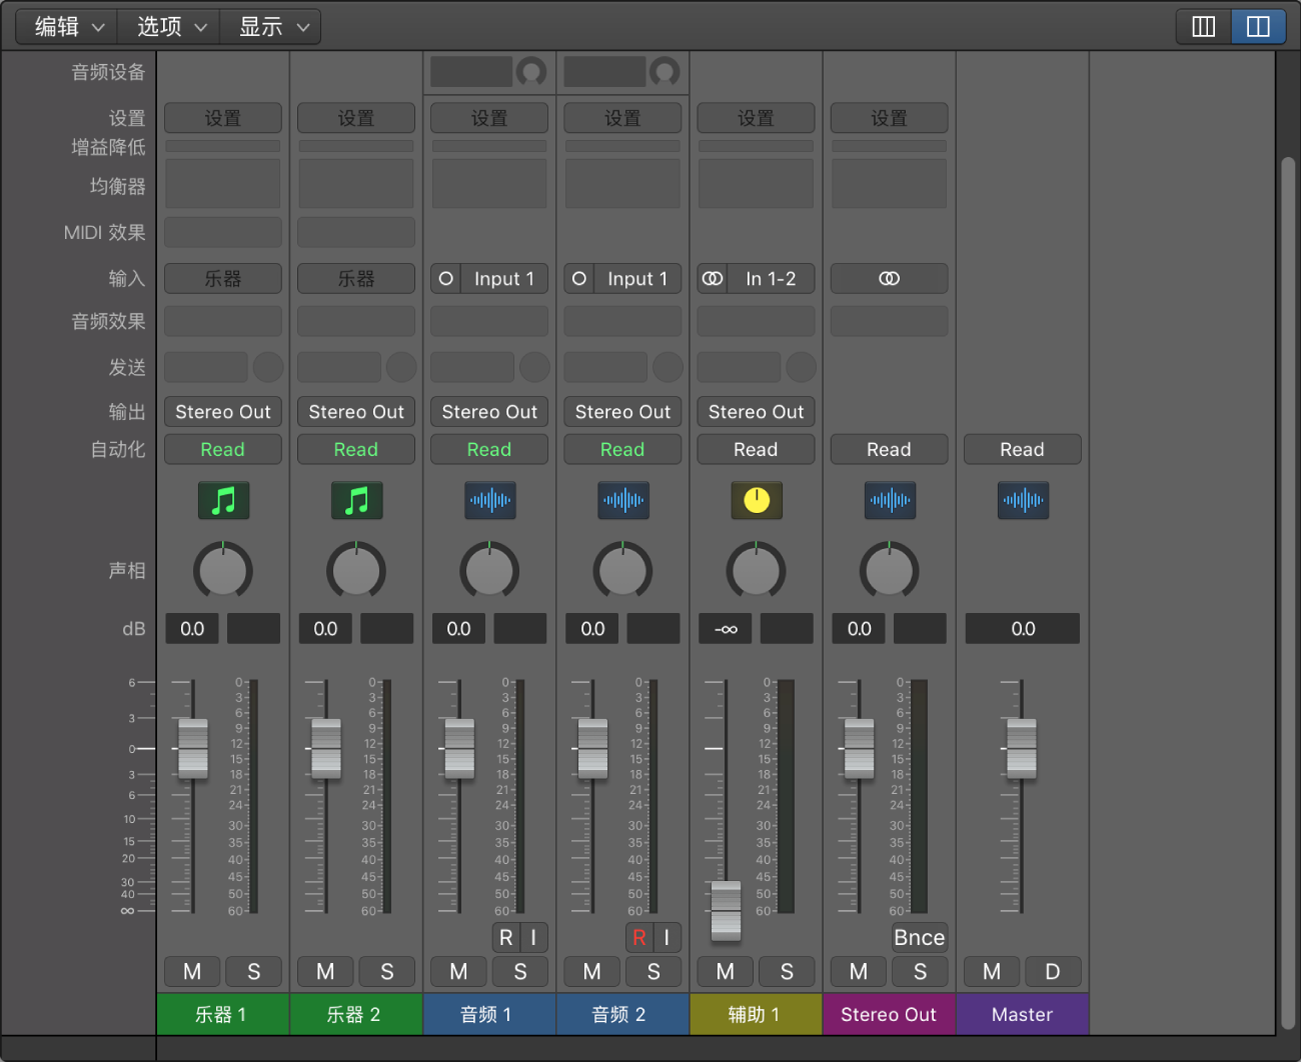The image size is (1301, 1064).
Task: Click the 音频 1 audio device ring icon
Action: [531, 72]
